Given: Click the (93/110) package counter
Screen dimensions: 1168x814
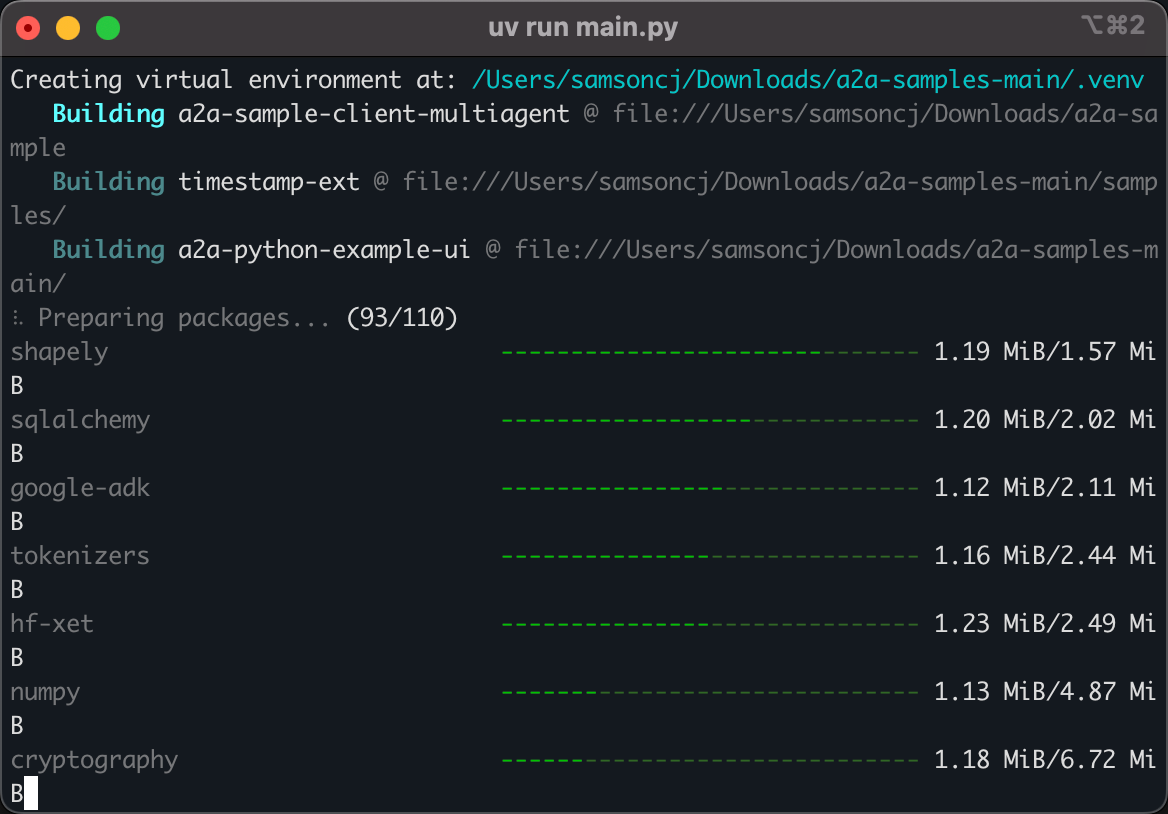Looking at the screenshot, I should [401, 318].
